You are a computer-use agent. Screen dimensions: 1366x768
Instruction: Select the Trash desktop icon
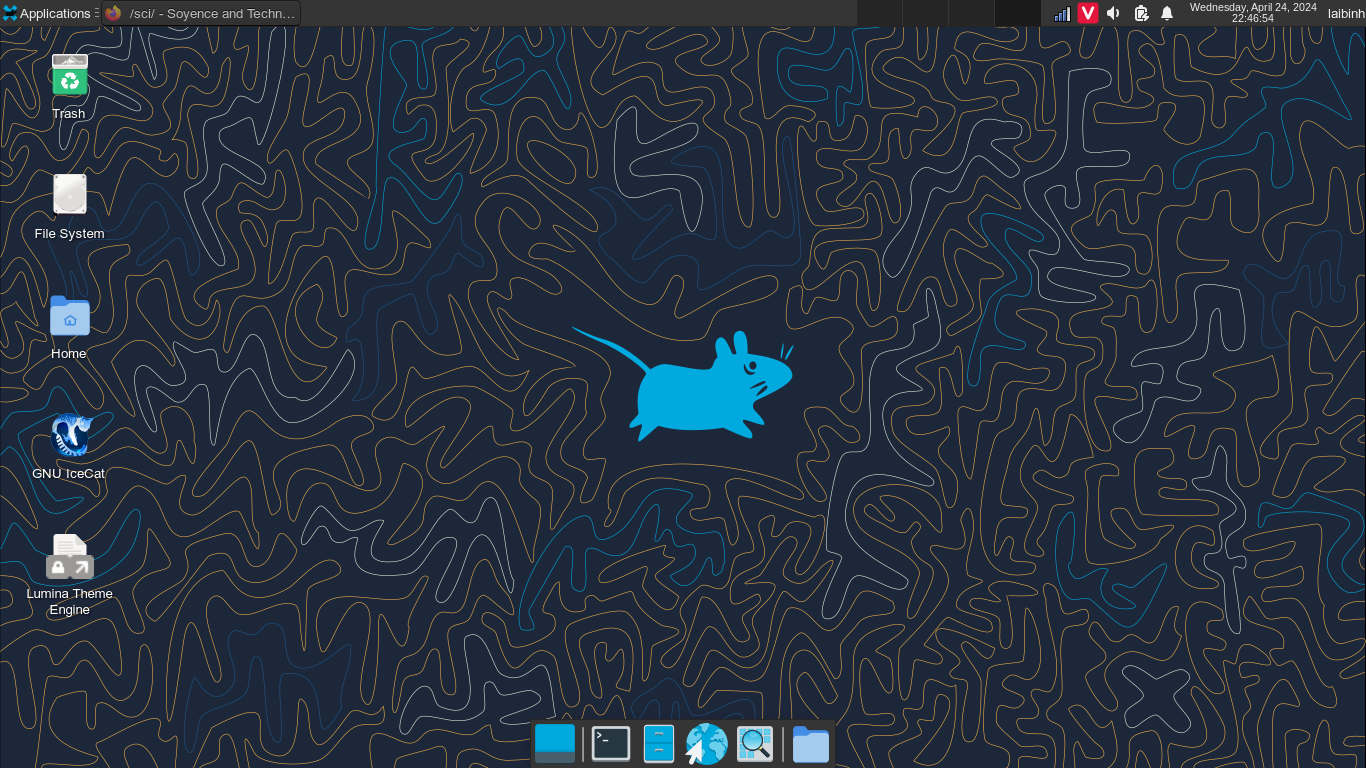pos(69,78)
